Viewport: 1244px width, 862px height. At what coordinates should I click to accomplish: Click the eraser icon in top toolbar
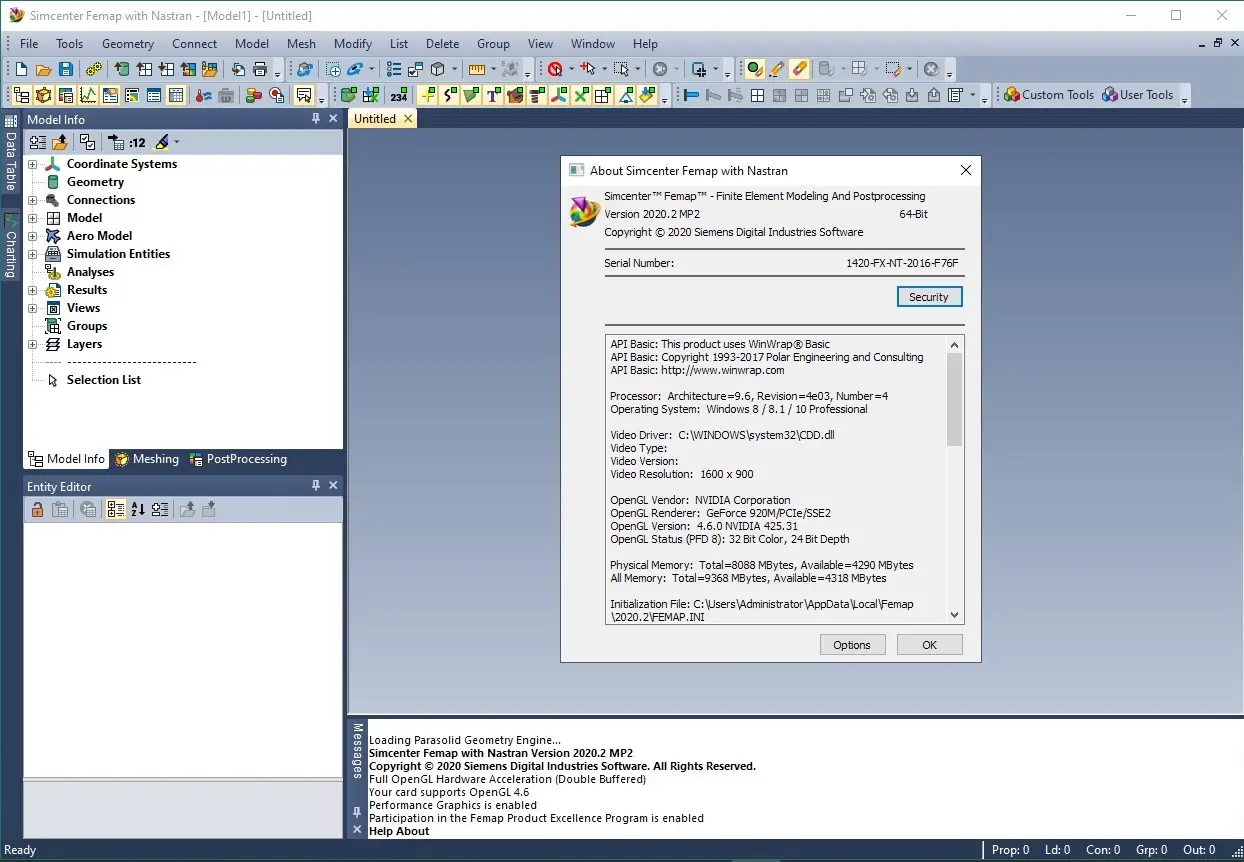click(799, 69)
